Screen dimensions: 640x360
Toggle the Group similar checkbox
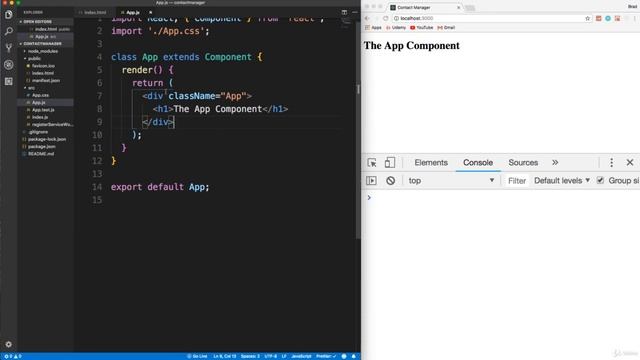600,180
